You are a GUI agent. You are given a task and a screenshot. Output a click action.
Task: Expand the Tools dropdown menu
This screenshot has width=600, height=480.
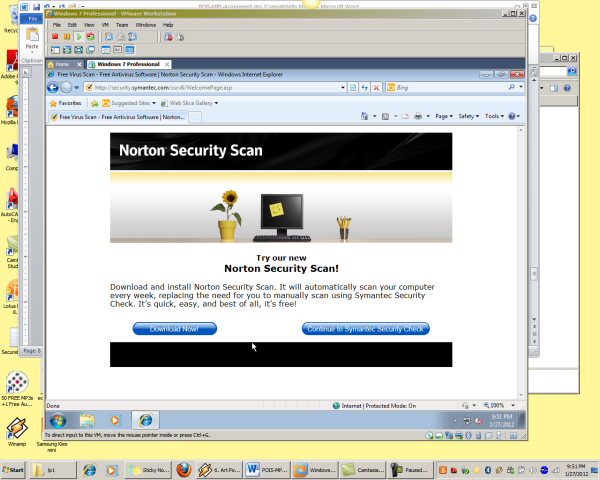(494, 117)
